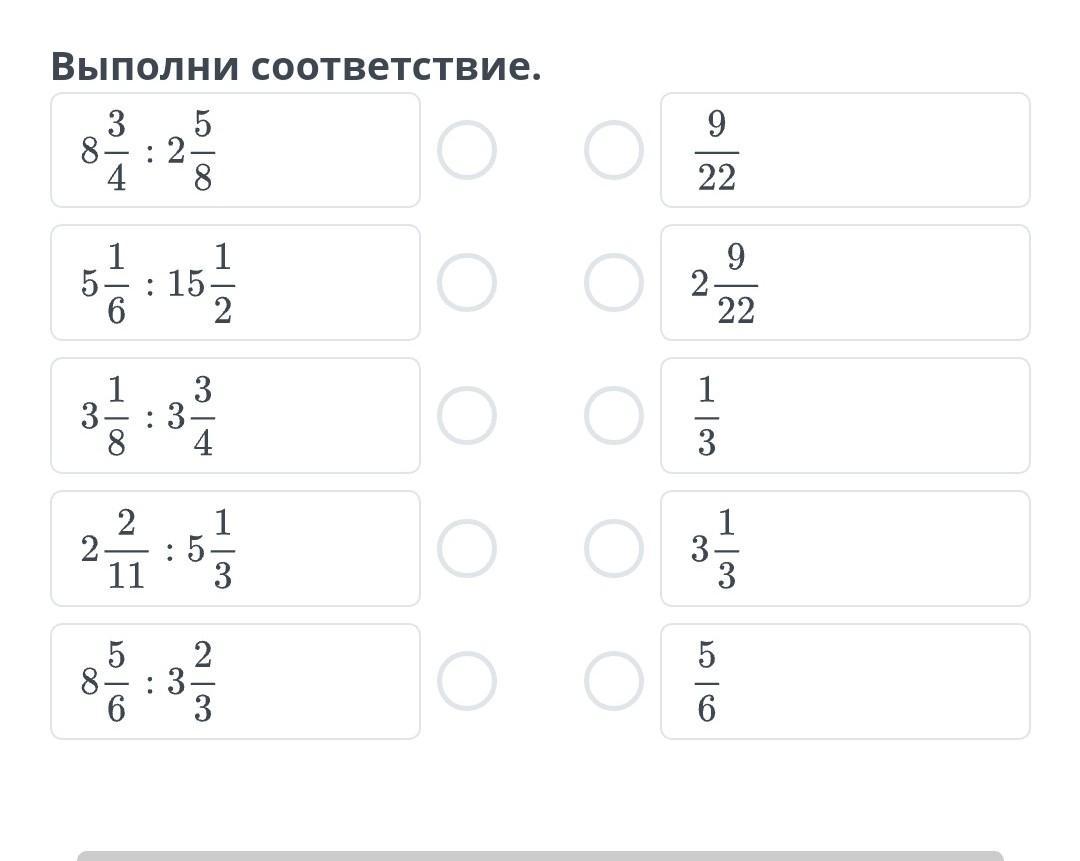Viewport: 1080px width, 861px height.
Task: Click the answer card showing 3 1/3
Action: pyautogui.click(x=845, y=548)
